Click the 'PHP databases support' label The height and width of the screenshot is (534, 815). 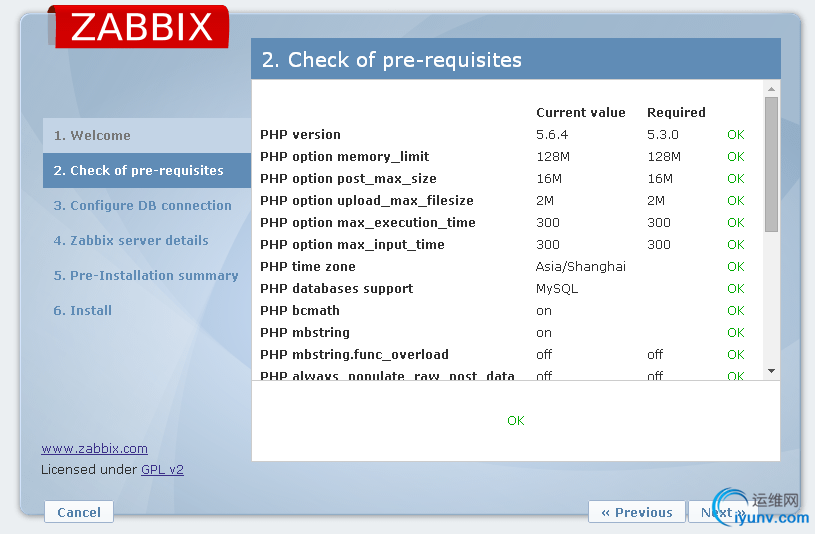pyautogui.click(x=337, y=289)
